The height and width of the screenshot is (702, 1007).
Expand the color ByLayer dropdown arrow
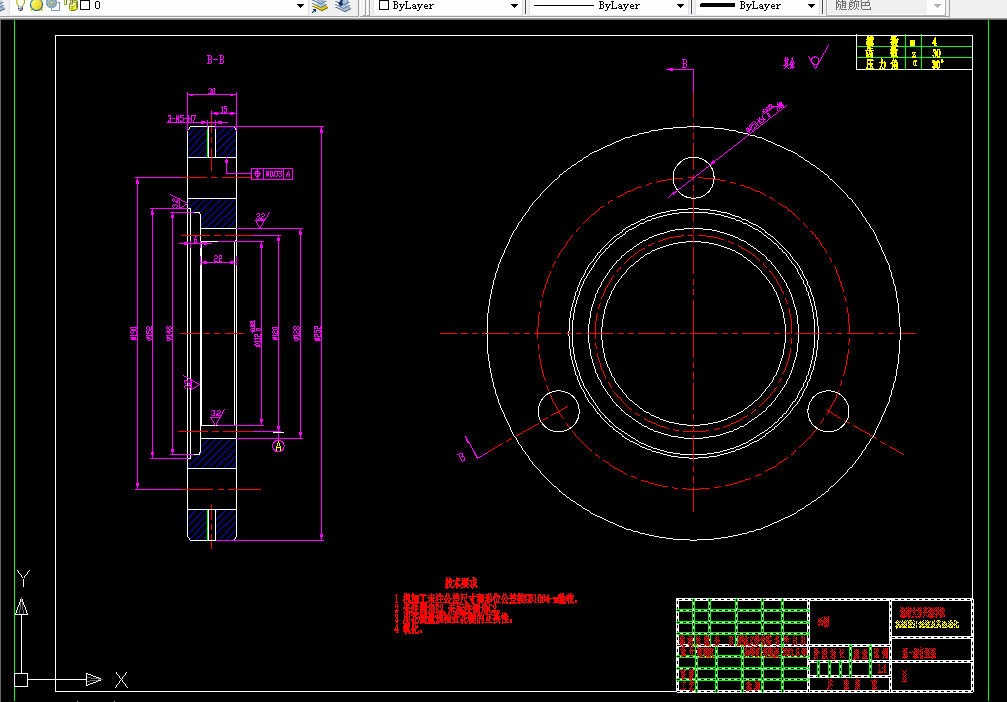point(514,6)
